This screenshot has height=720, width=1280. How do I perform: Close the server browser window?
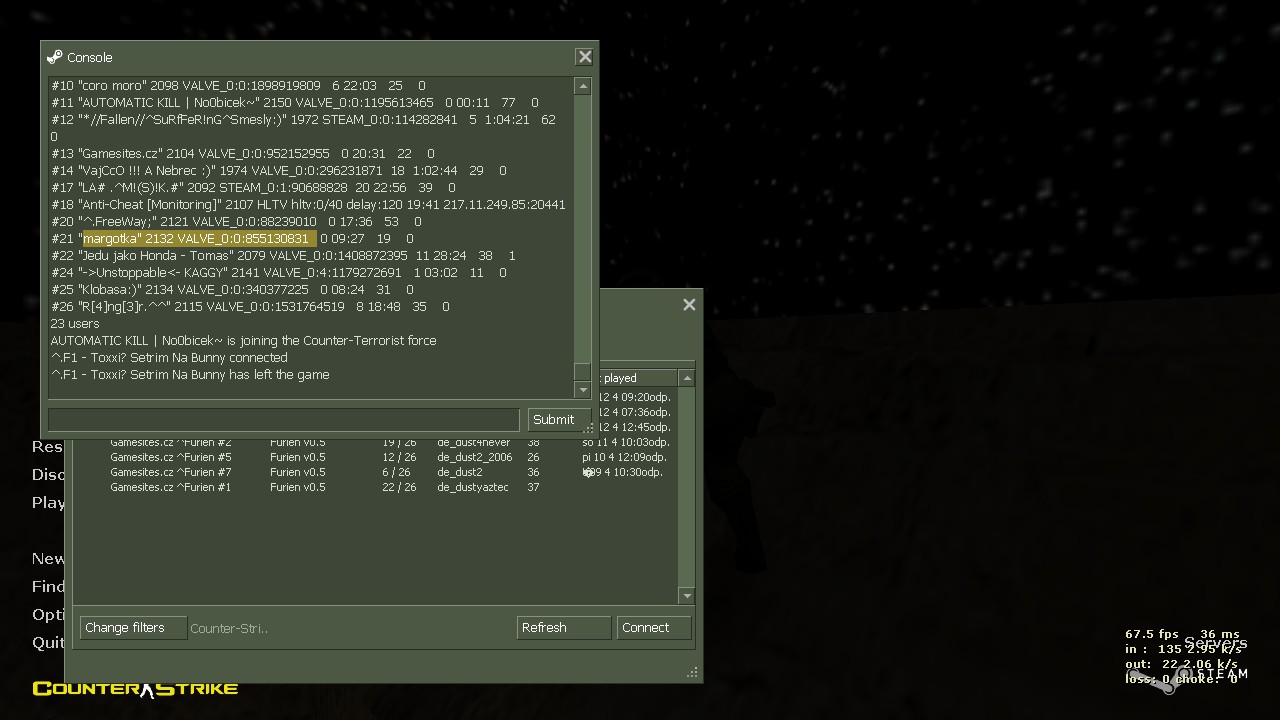[x=689, y=305]
